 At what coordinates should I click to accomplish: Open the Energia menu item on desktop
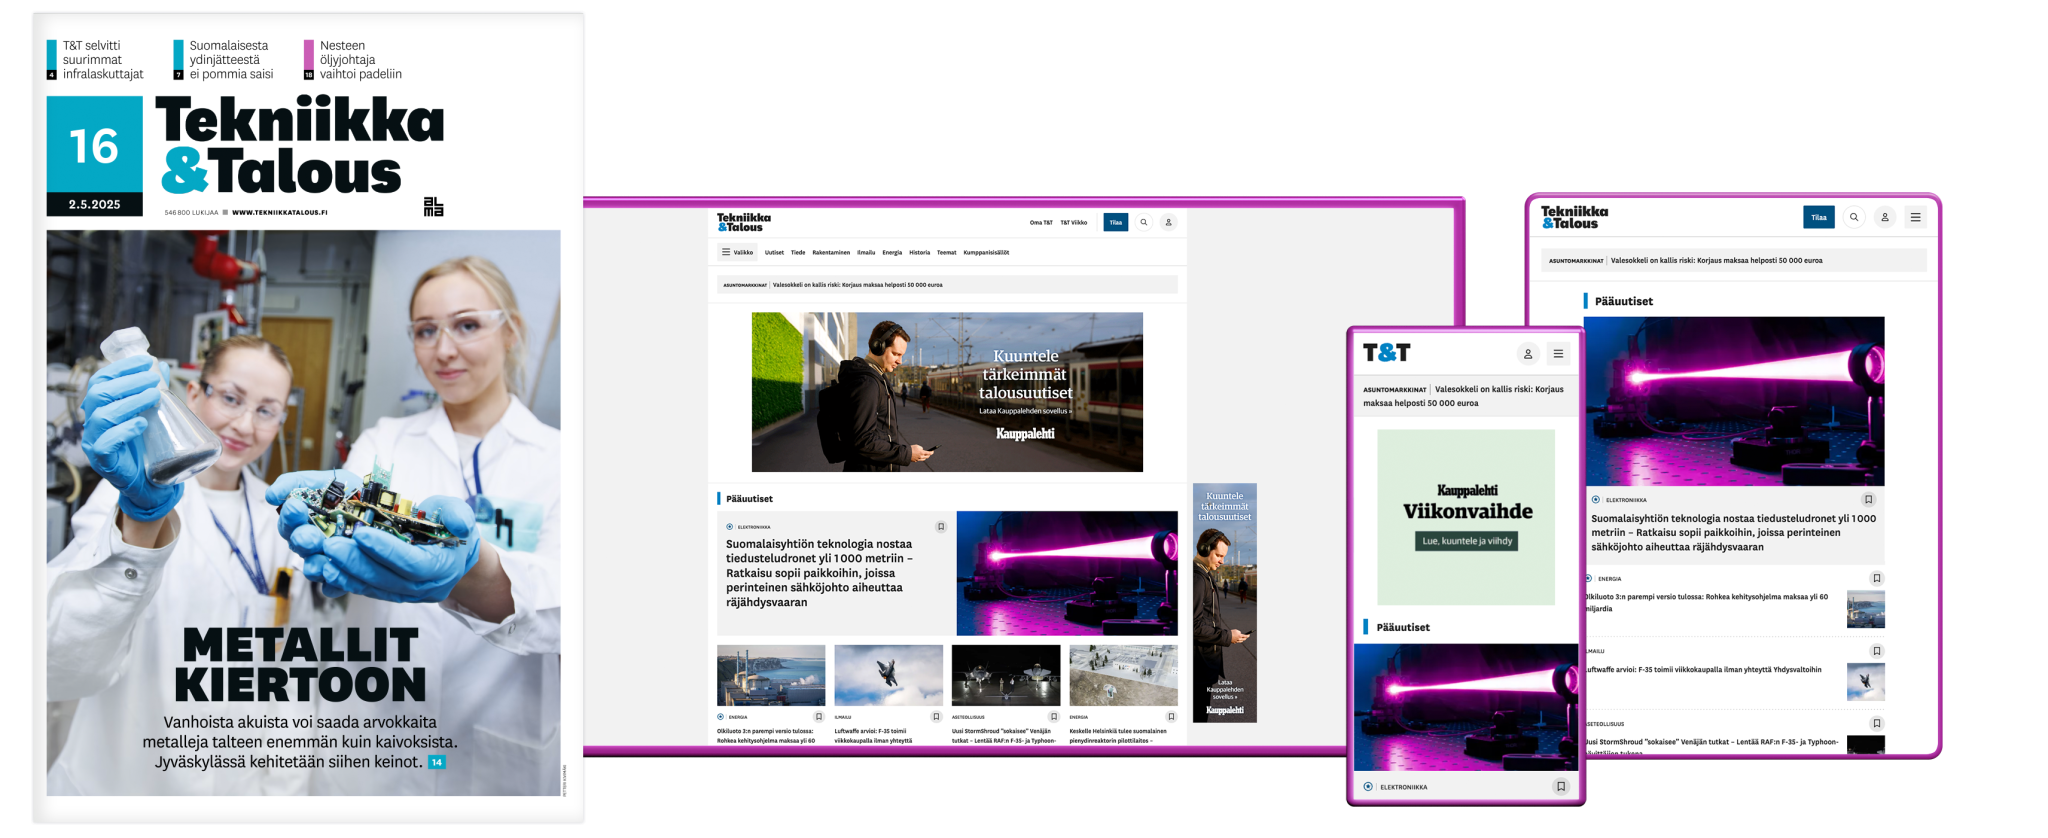(x=892, y=252)
